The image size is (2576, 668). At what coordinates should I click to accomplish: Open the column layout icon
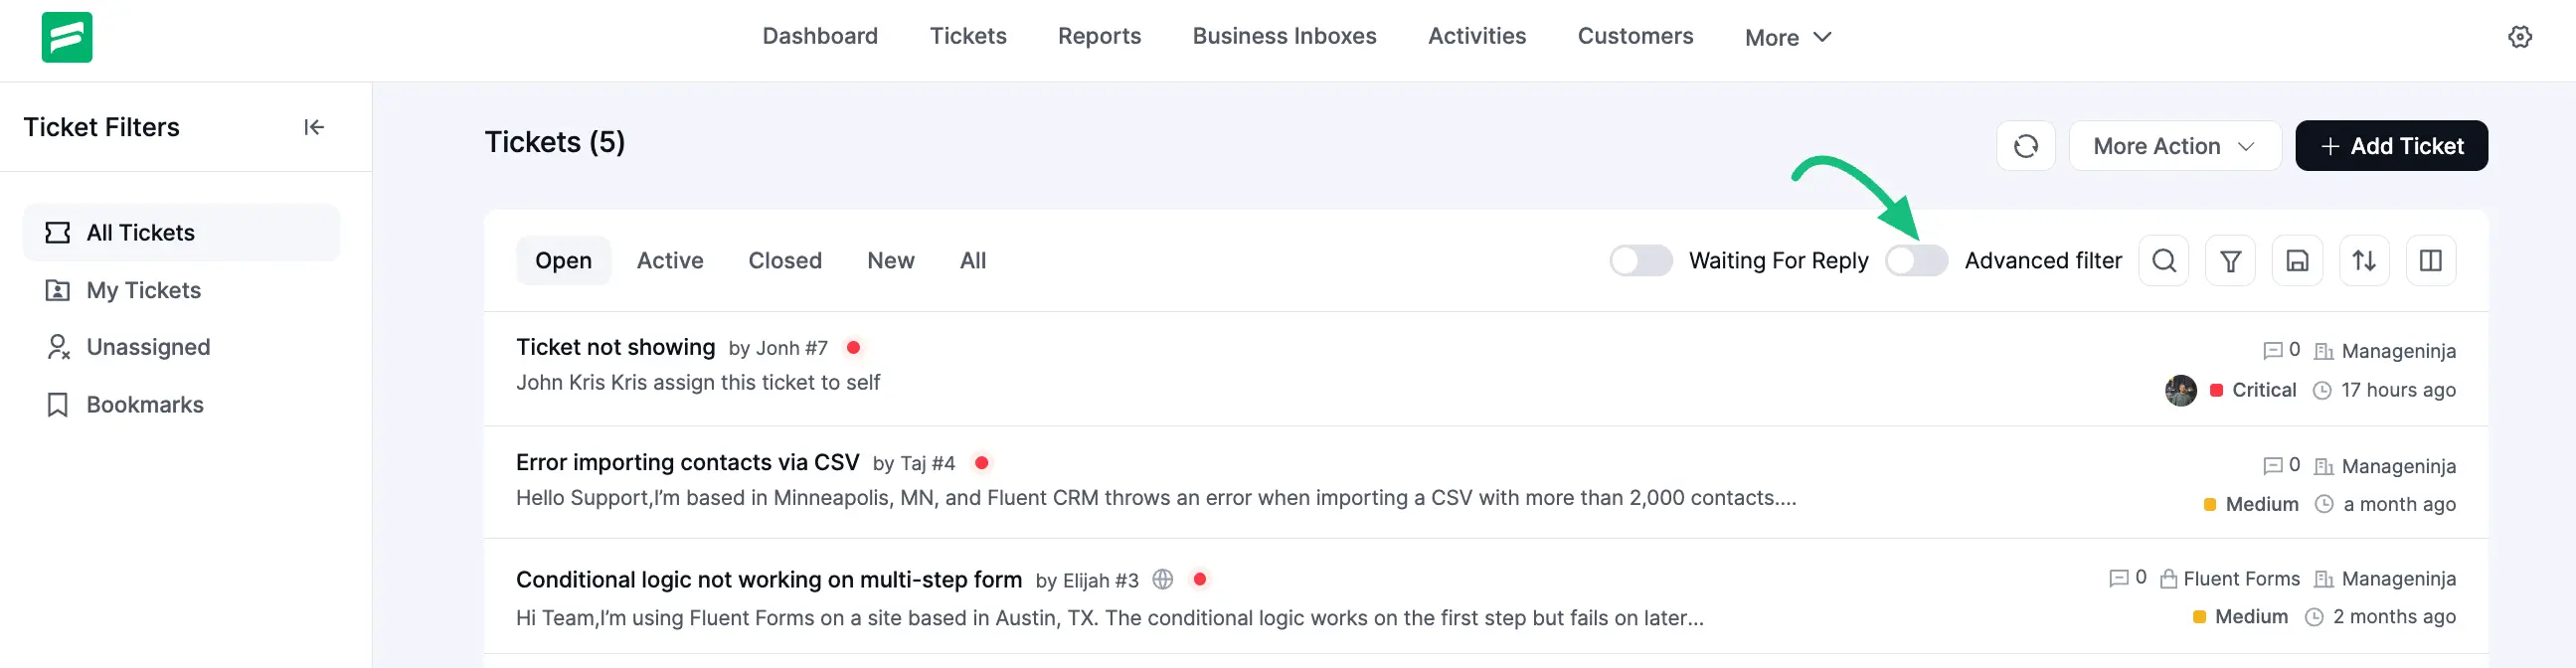coord(2430,261)
